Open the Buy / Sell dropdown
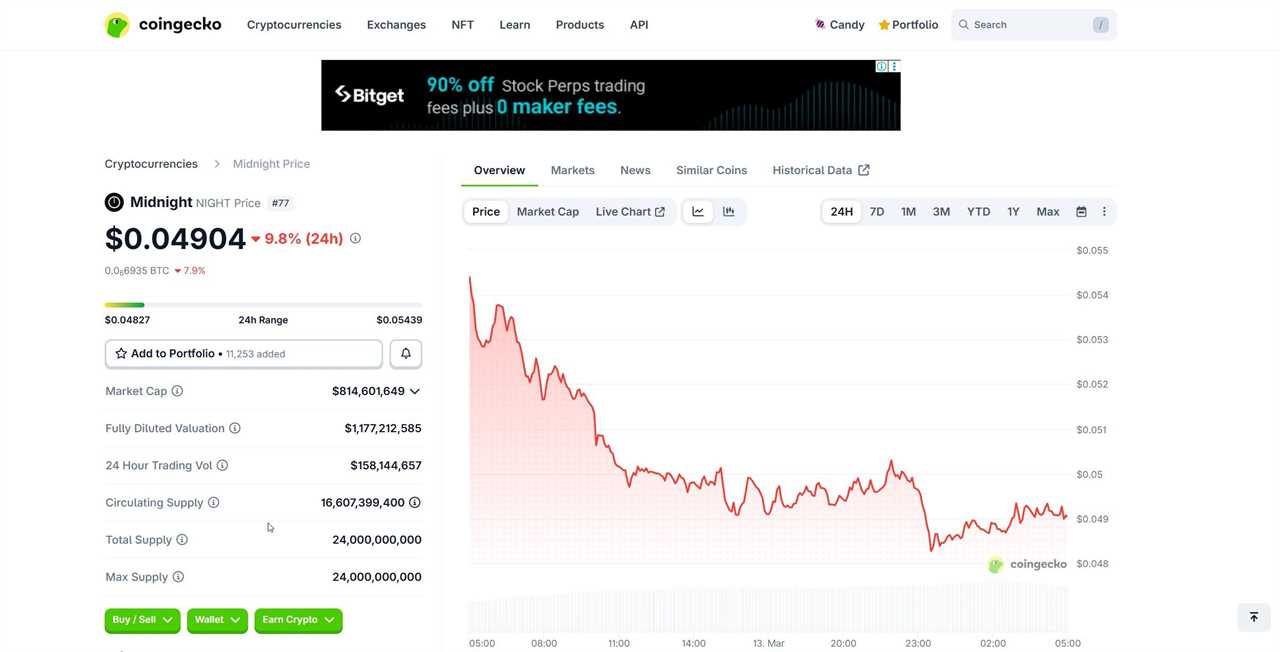Screen dimensions: 1280x652 pos(141,620)
